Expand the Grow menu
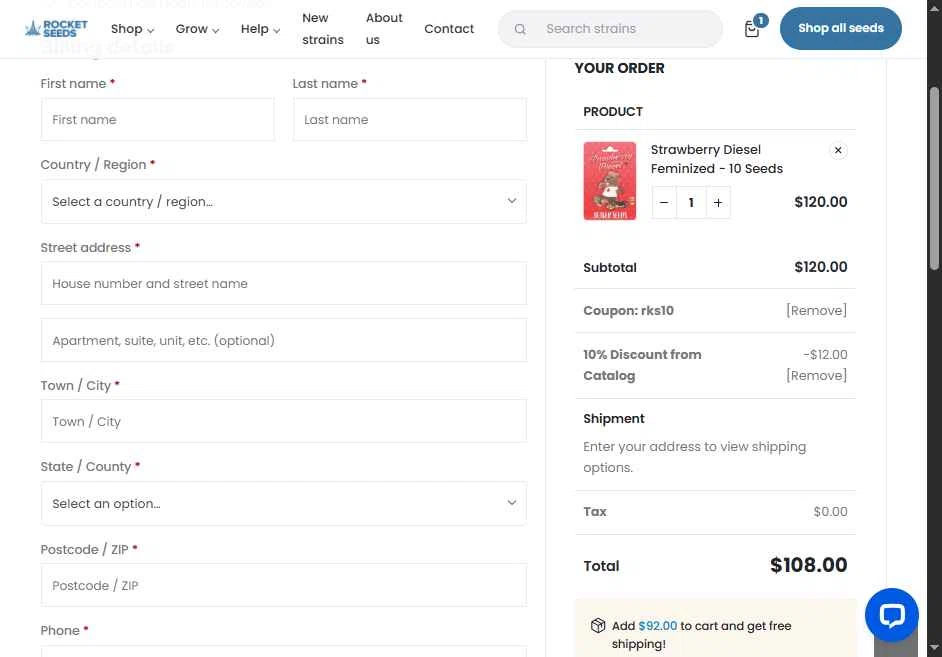942x657 pixels. pos(197,29)
